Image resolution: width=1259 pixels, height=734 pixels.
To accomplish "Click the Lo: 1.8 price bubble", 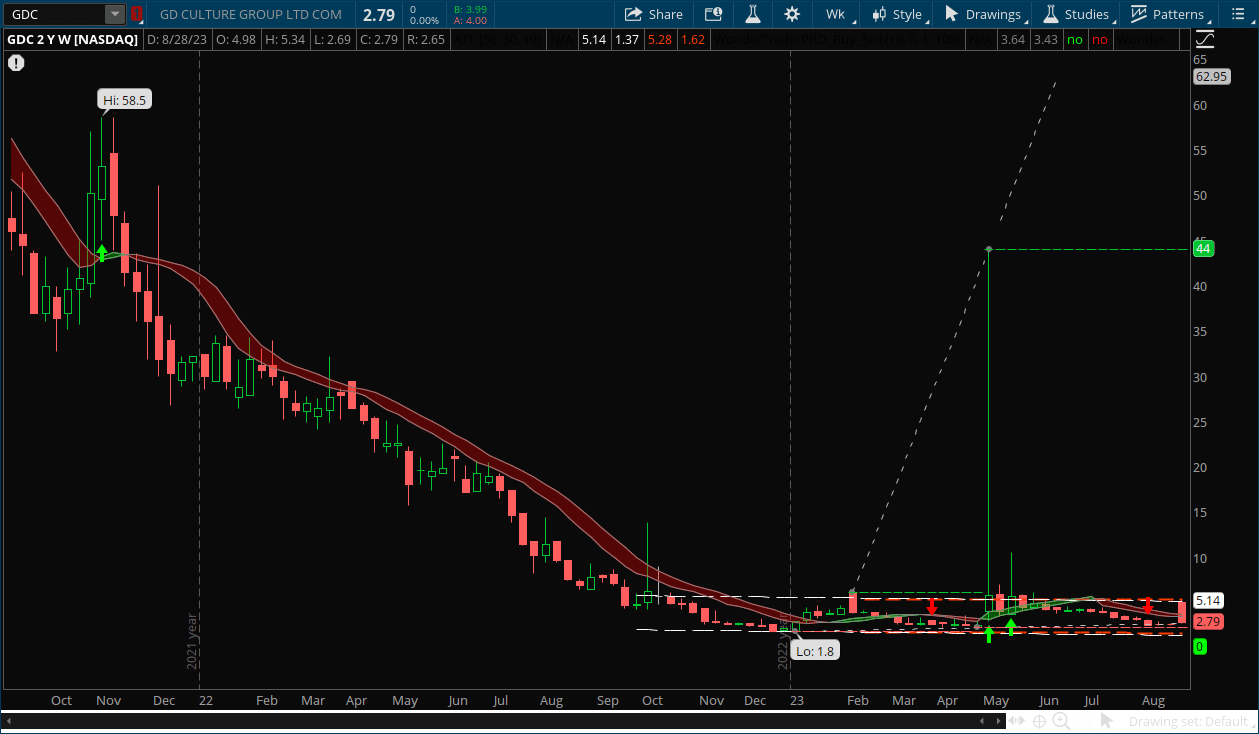I will (814, 651).
